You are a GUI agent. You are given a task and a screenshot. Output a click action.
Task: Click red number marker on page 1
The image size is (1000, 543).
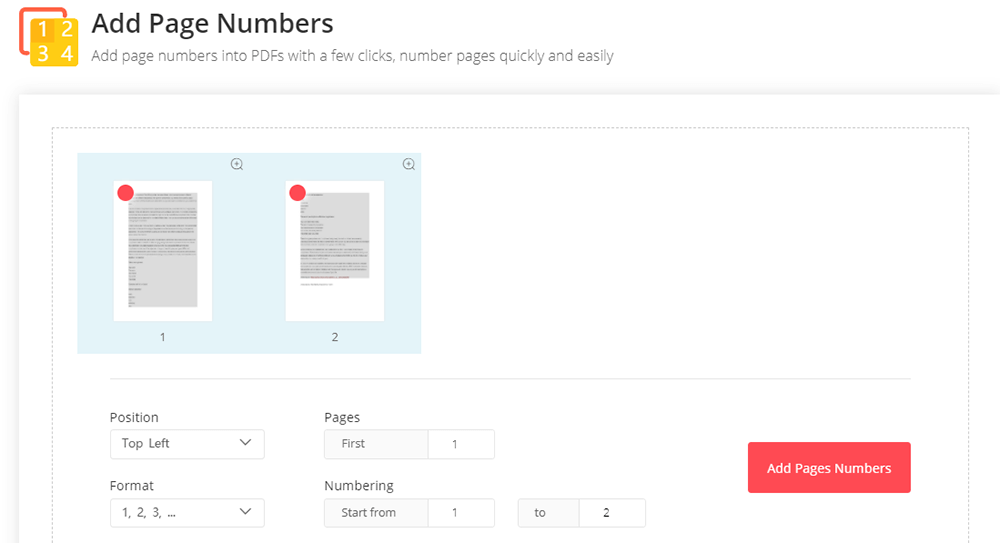click(125, 193)
